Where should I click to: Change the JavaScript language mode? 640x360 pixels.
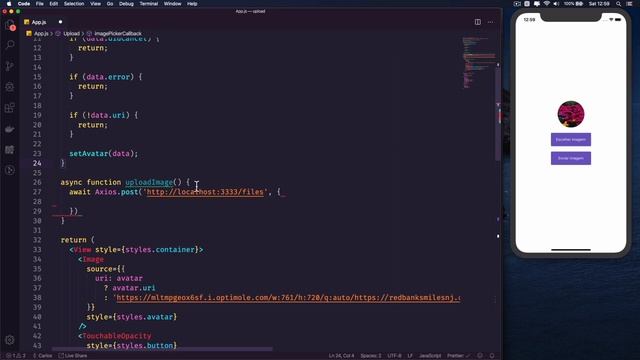click(x=430, y=356)
